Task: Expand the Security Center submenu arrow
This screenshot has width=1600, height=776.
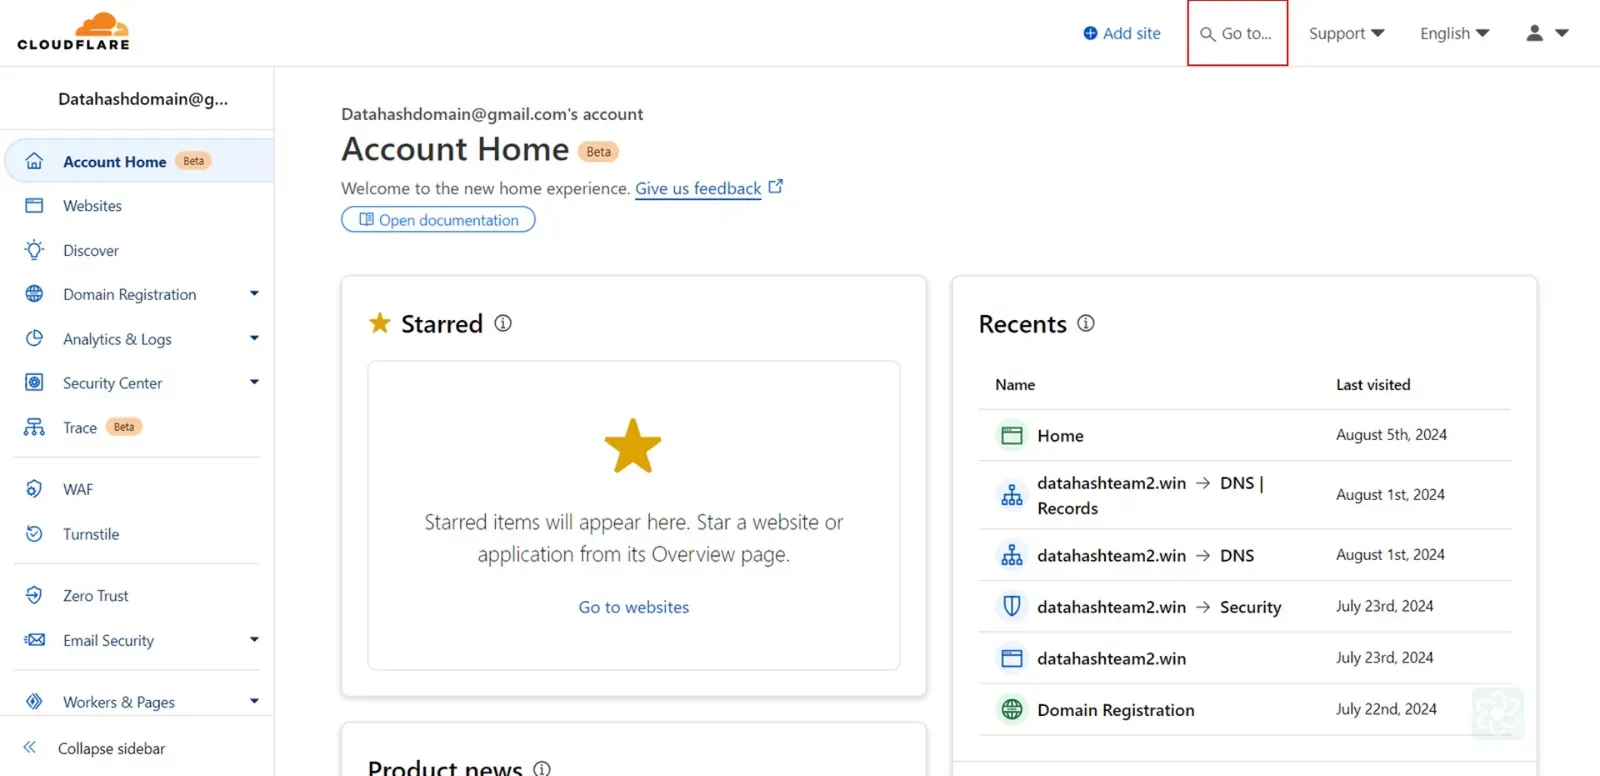Action: coord(254,382)
